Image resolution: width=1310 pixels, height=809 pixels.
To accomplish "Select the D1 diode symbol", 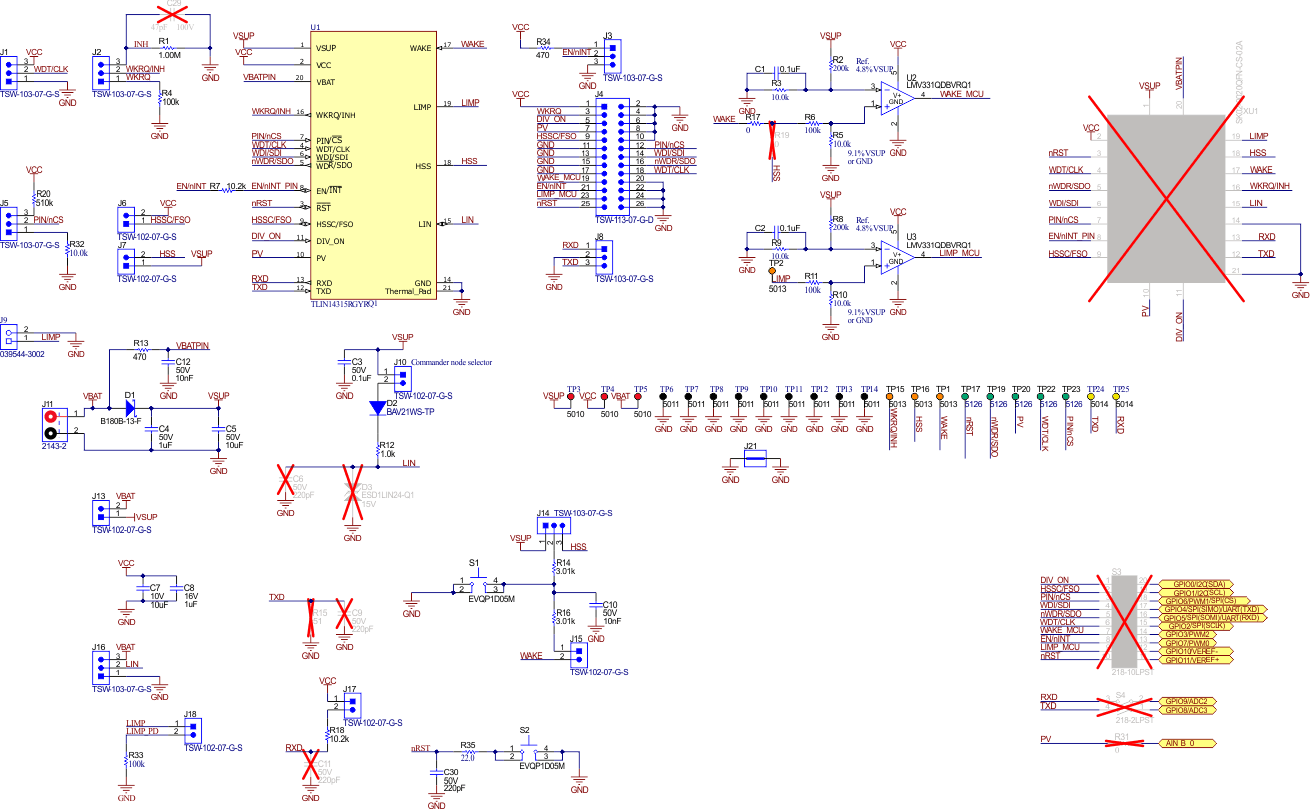I will [x=130, y=408].
